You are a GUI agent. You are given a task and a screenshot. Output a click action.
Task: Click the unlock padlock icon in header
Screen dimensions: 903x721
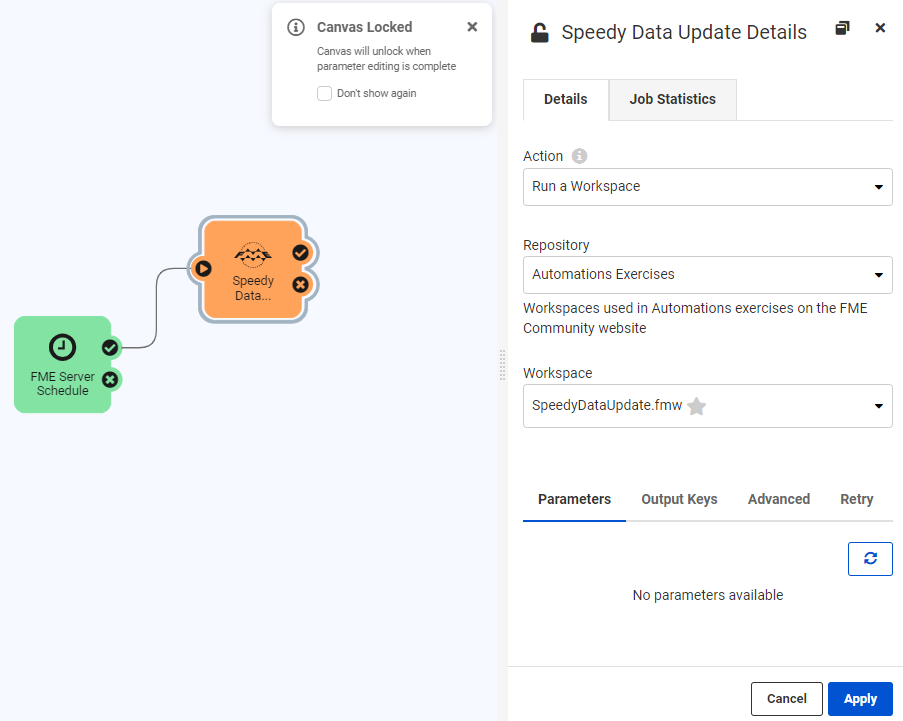(x=539, y=33)
